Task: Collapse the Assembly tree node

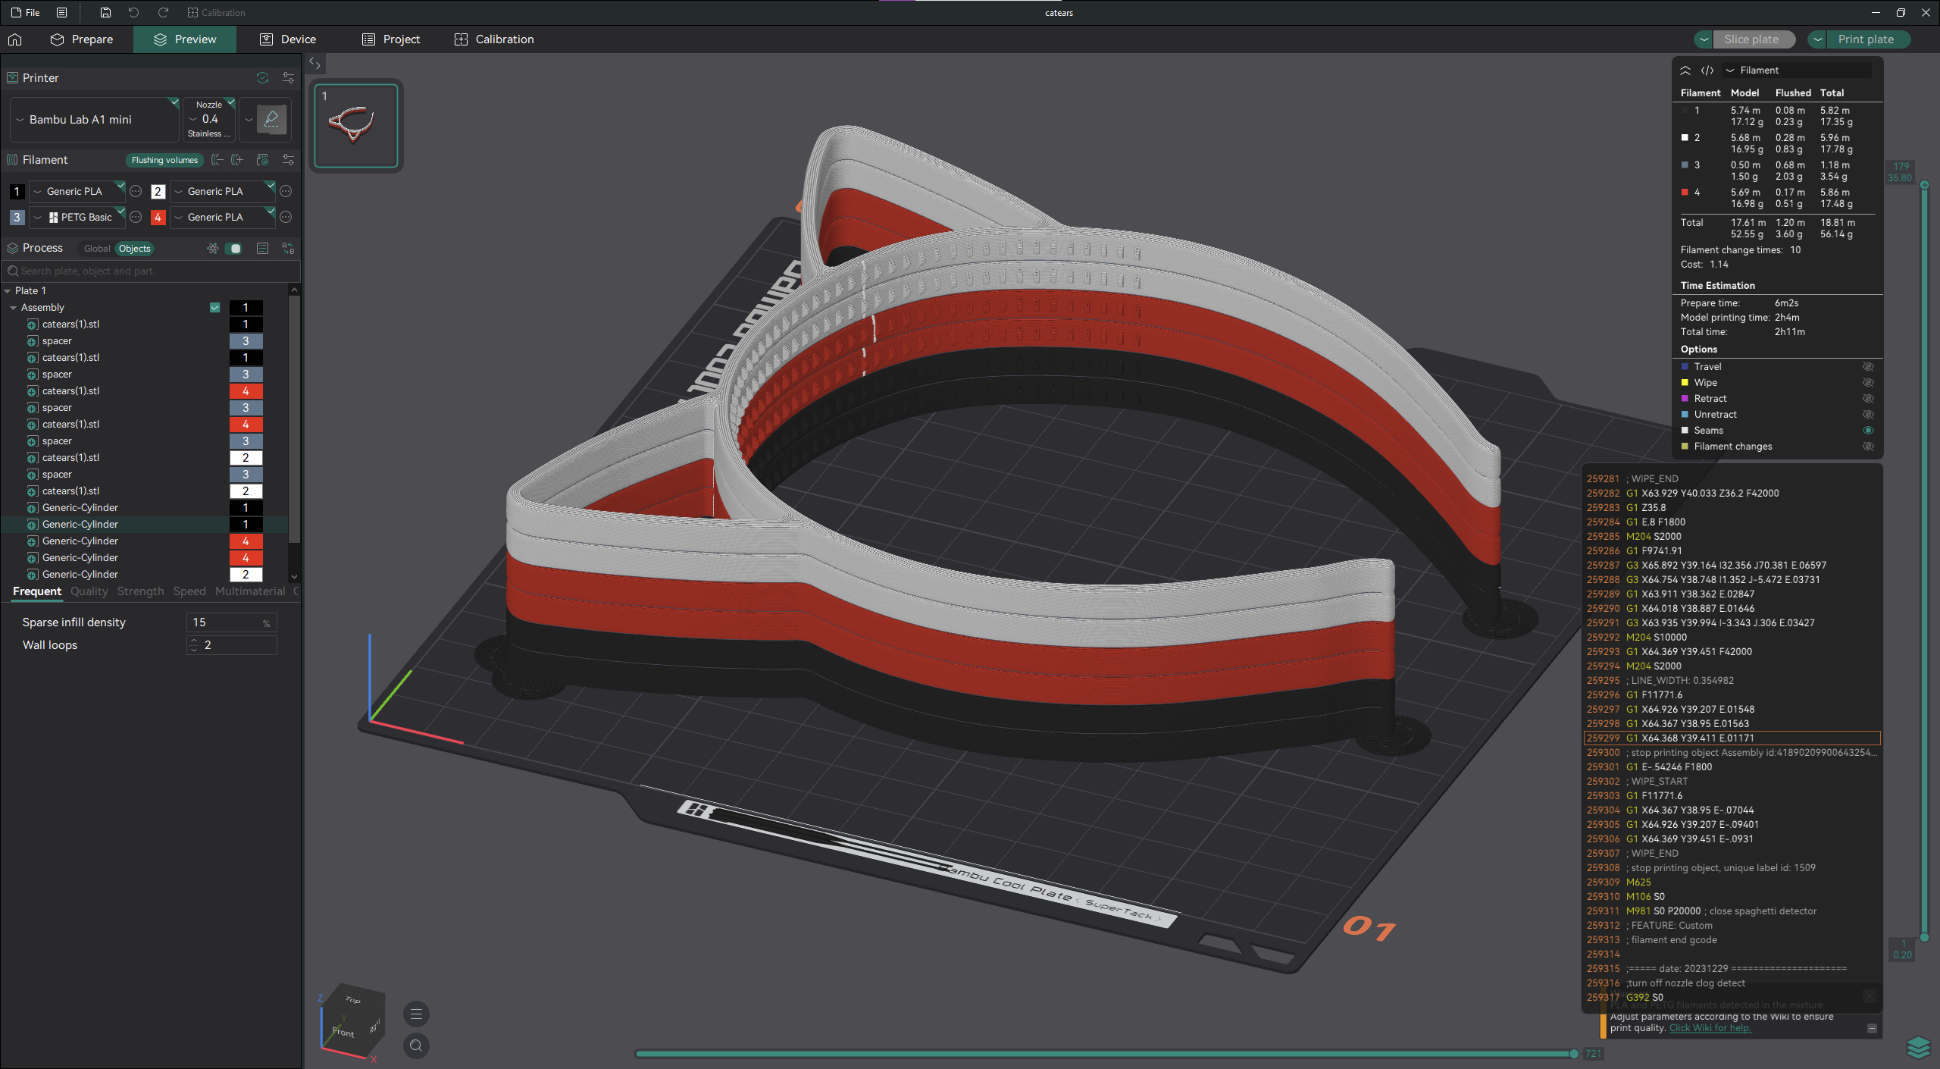Action: pyautogui.click(x=13, y=308)
